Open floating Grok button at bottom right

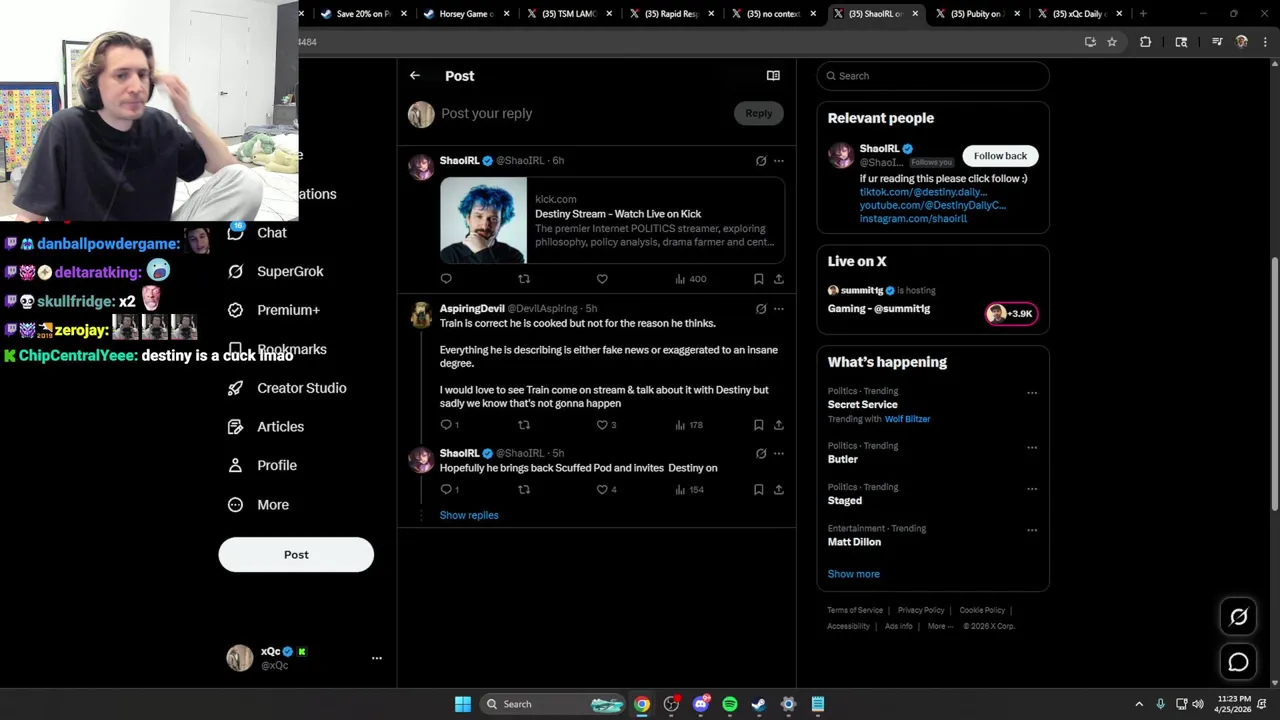coord(1238,617)
